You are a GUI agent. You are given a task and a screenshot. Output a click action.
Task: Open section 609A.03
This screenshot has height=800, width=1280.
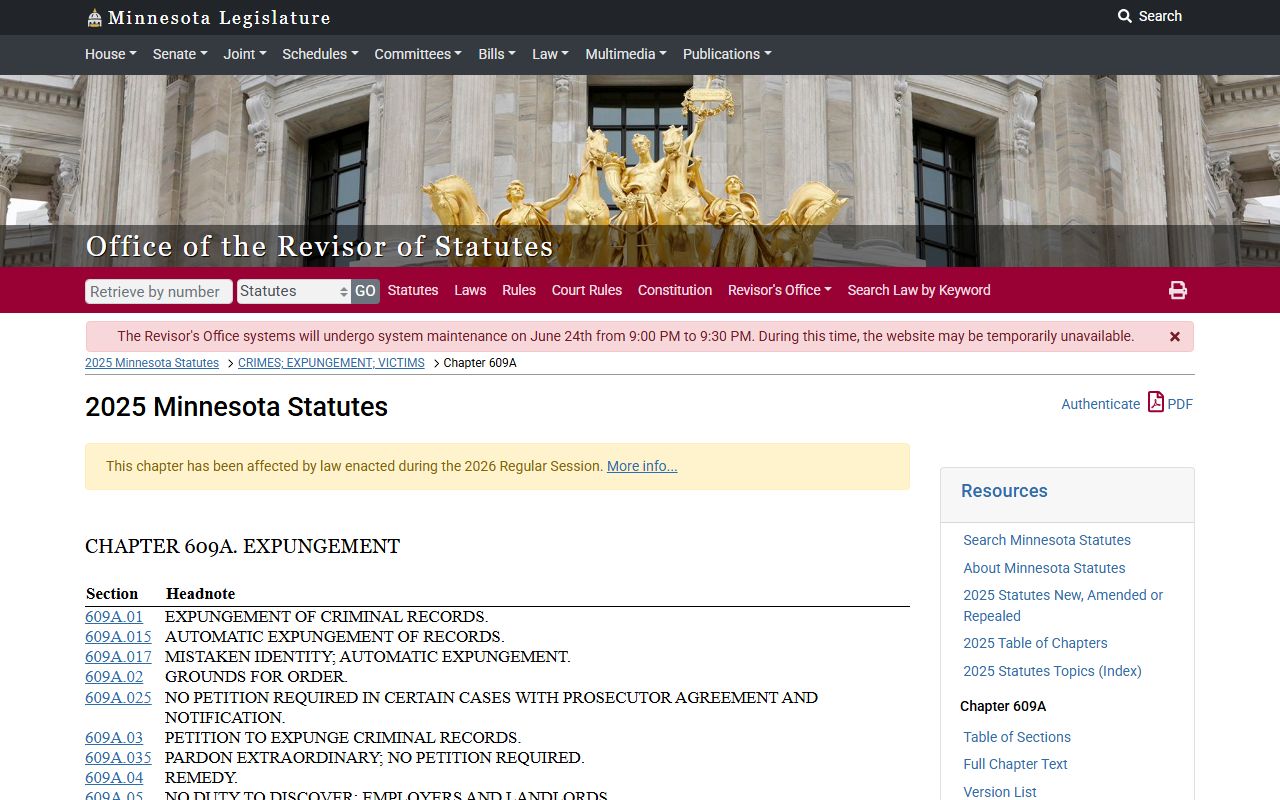(114, 738)
